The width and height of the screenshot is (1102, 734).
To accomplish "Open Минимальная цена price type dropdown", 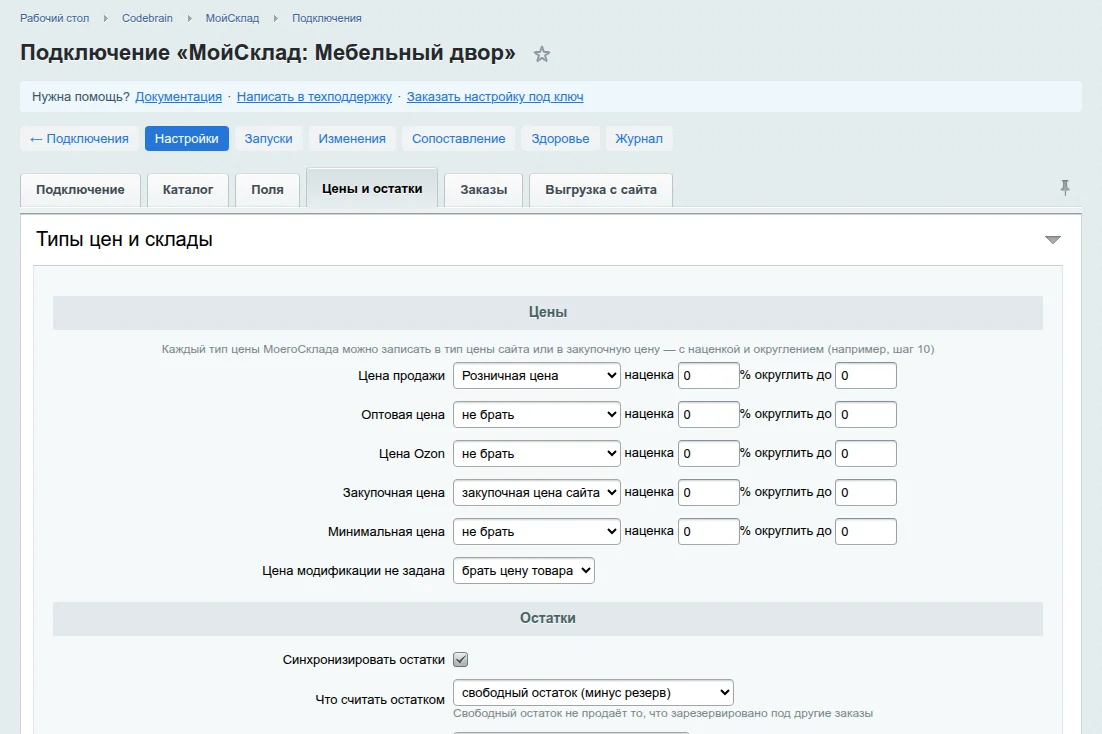I will pyautogui.click(x=537, y=532).
